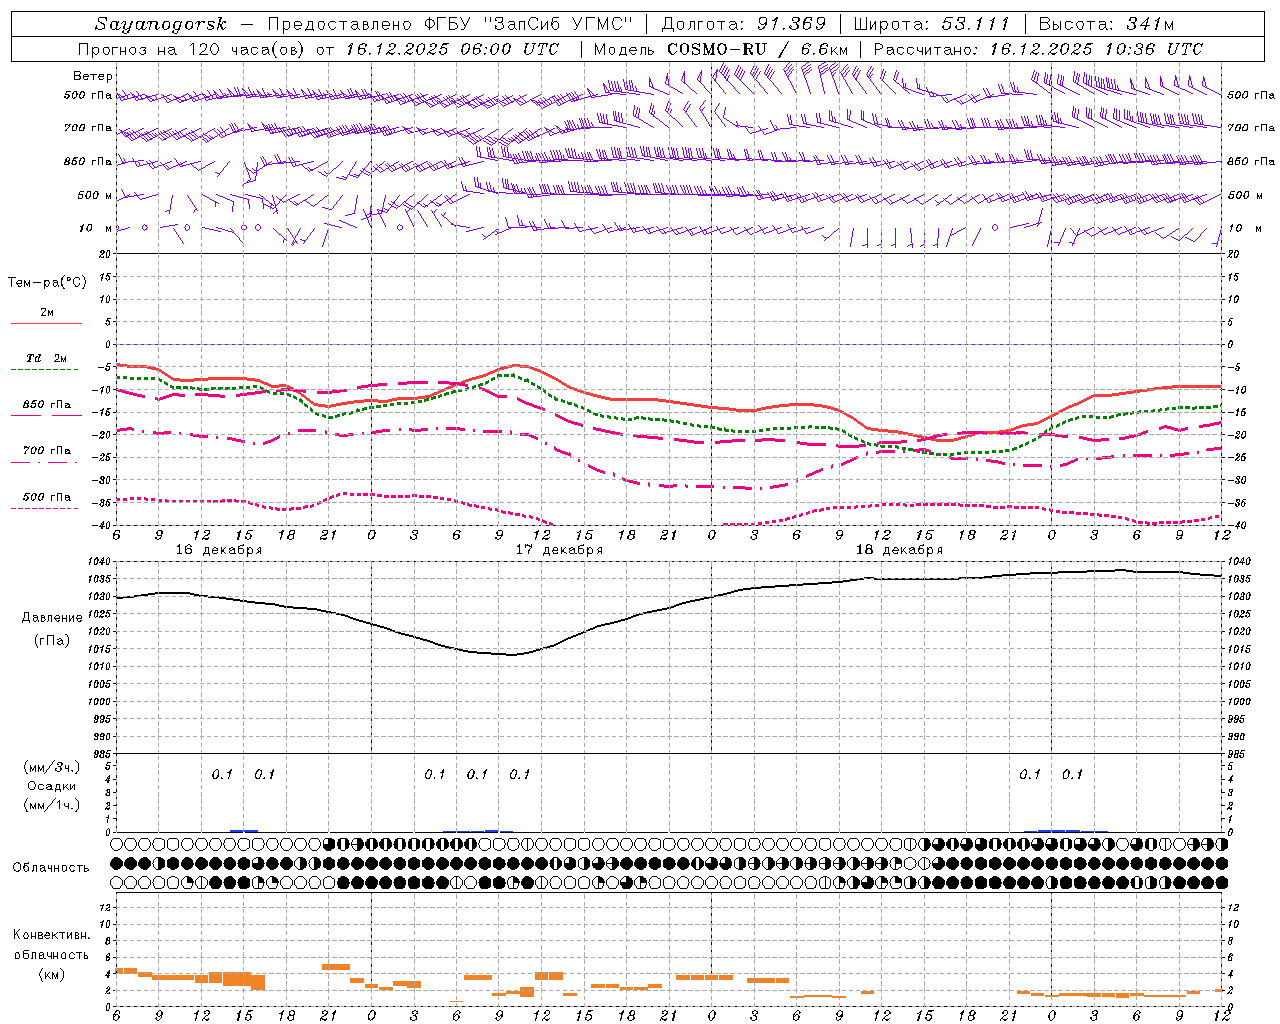Click the '(гПа)' pressure unit label
Screen dimensions: 1280x1024
click(x=52, y=640)
